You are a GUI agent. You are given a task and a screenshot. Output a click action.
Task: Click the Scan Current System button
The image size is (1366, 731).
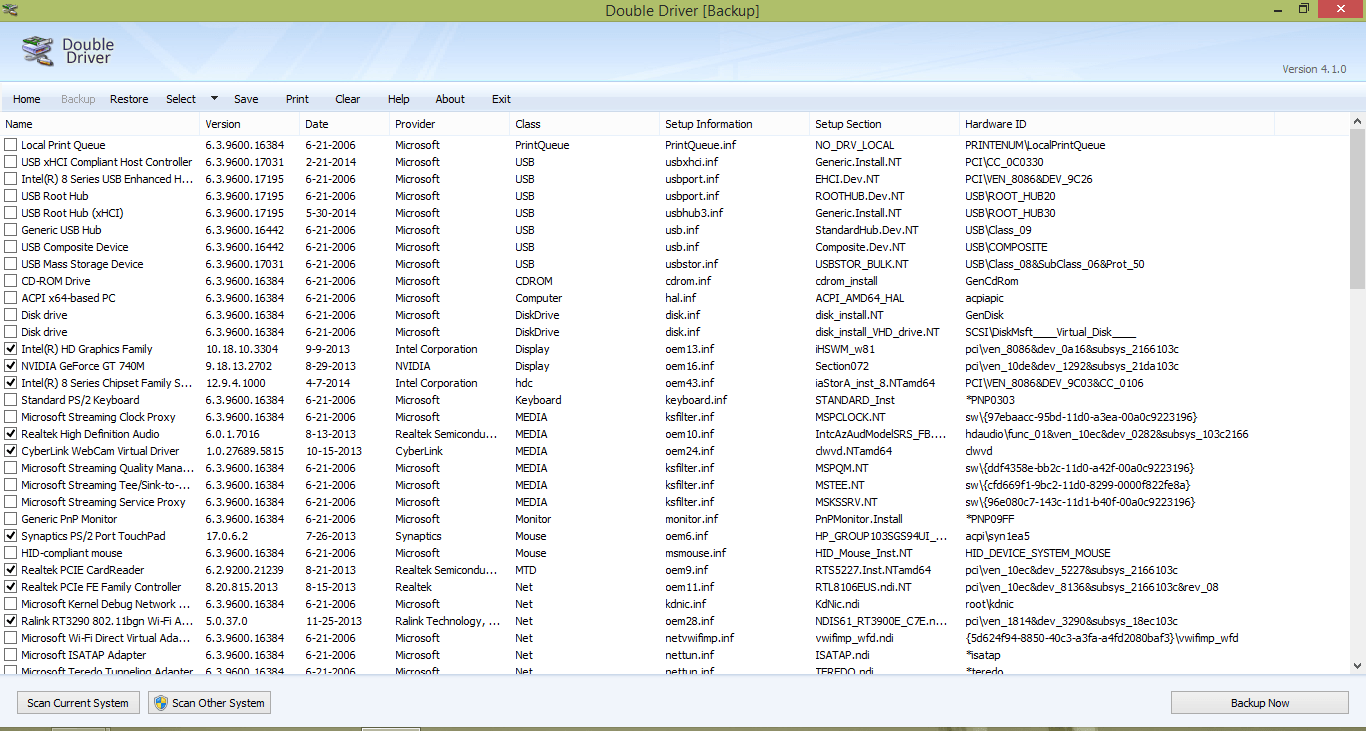[78, 703]
